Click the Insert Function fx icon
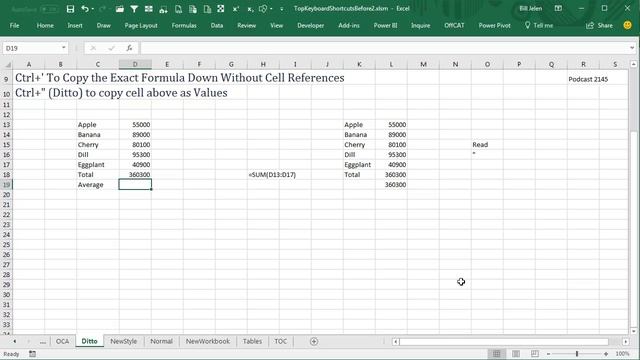640x360 pixels. [x=129, y=48]
